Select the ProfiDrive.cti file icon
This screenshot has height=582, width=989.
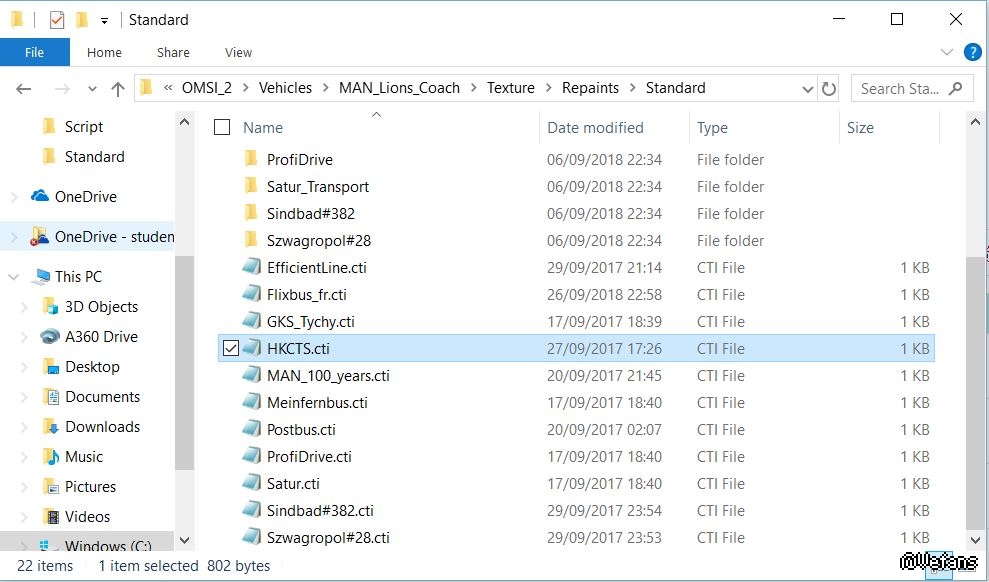[x=252, y=457]
